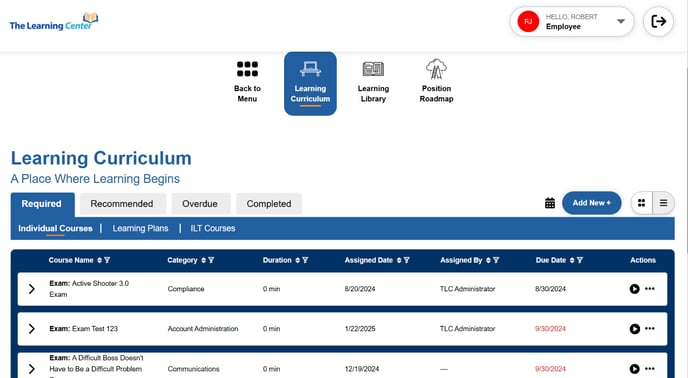Click assigned date 1/22/2025
The image size is (688, 378).
[360, 329]
